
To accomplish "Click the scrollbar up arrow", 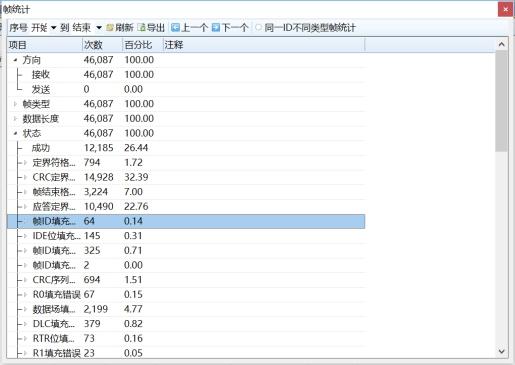I will [502, 44].
